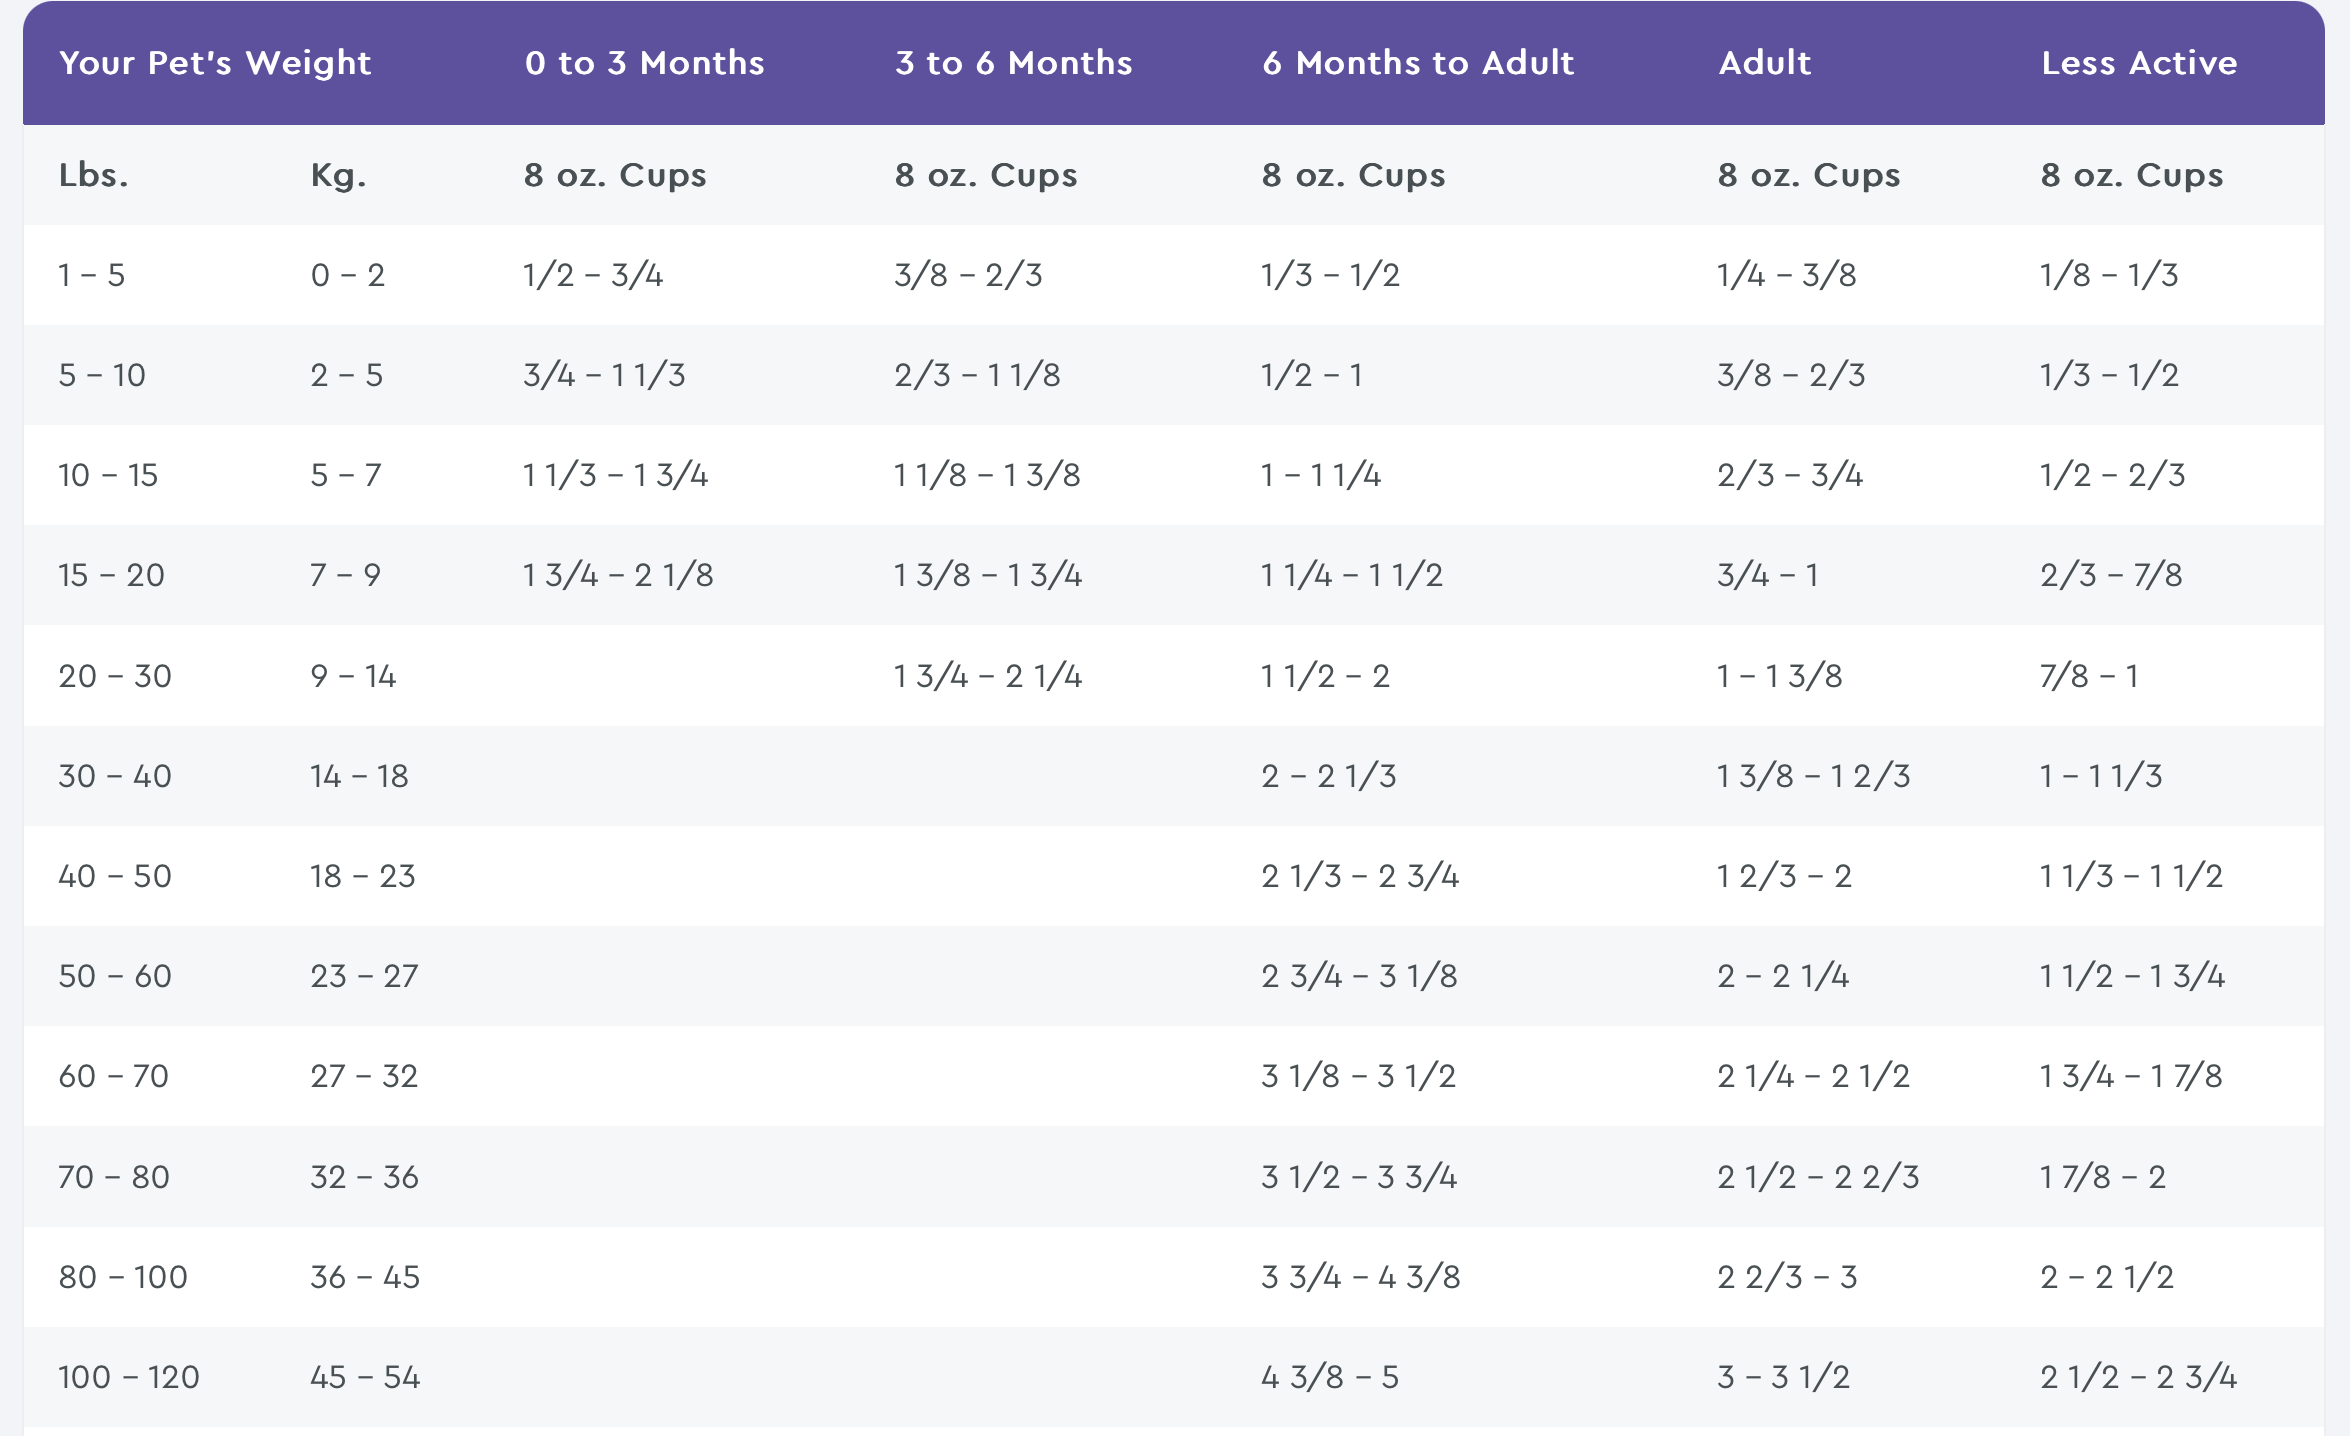The height and width of the screenshot is (1436, 2350).
Task: Click the "1 3/4 – 2 1/8" cups cell
Action: (618, 575)
